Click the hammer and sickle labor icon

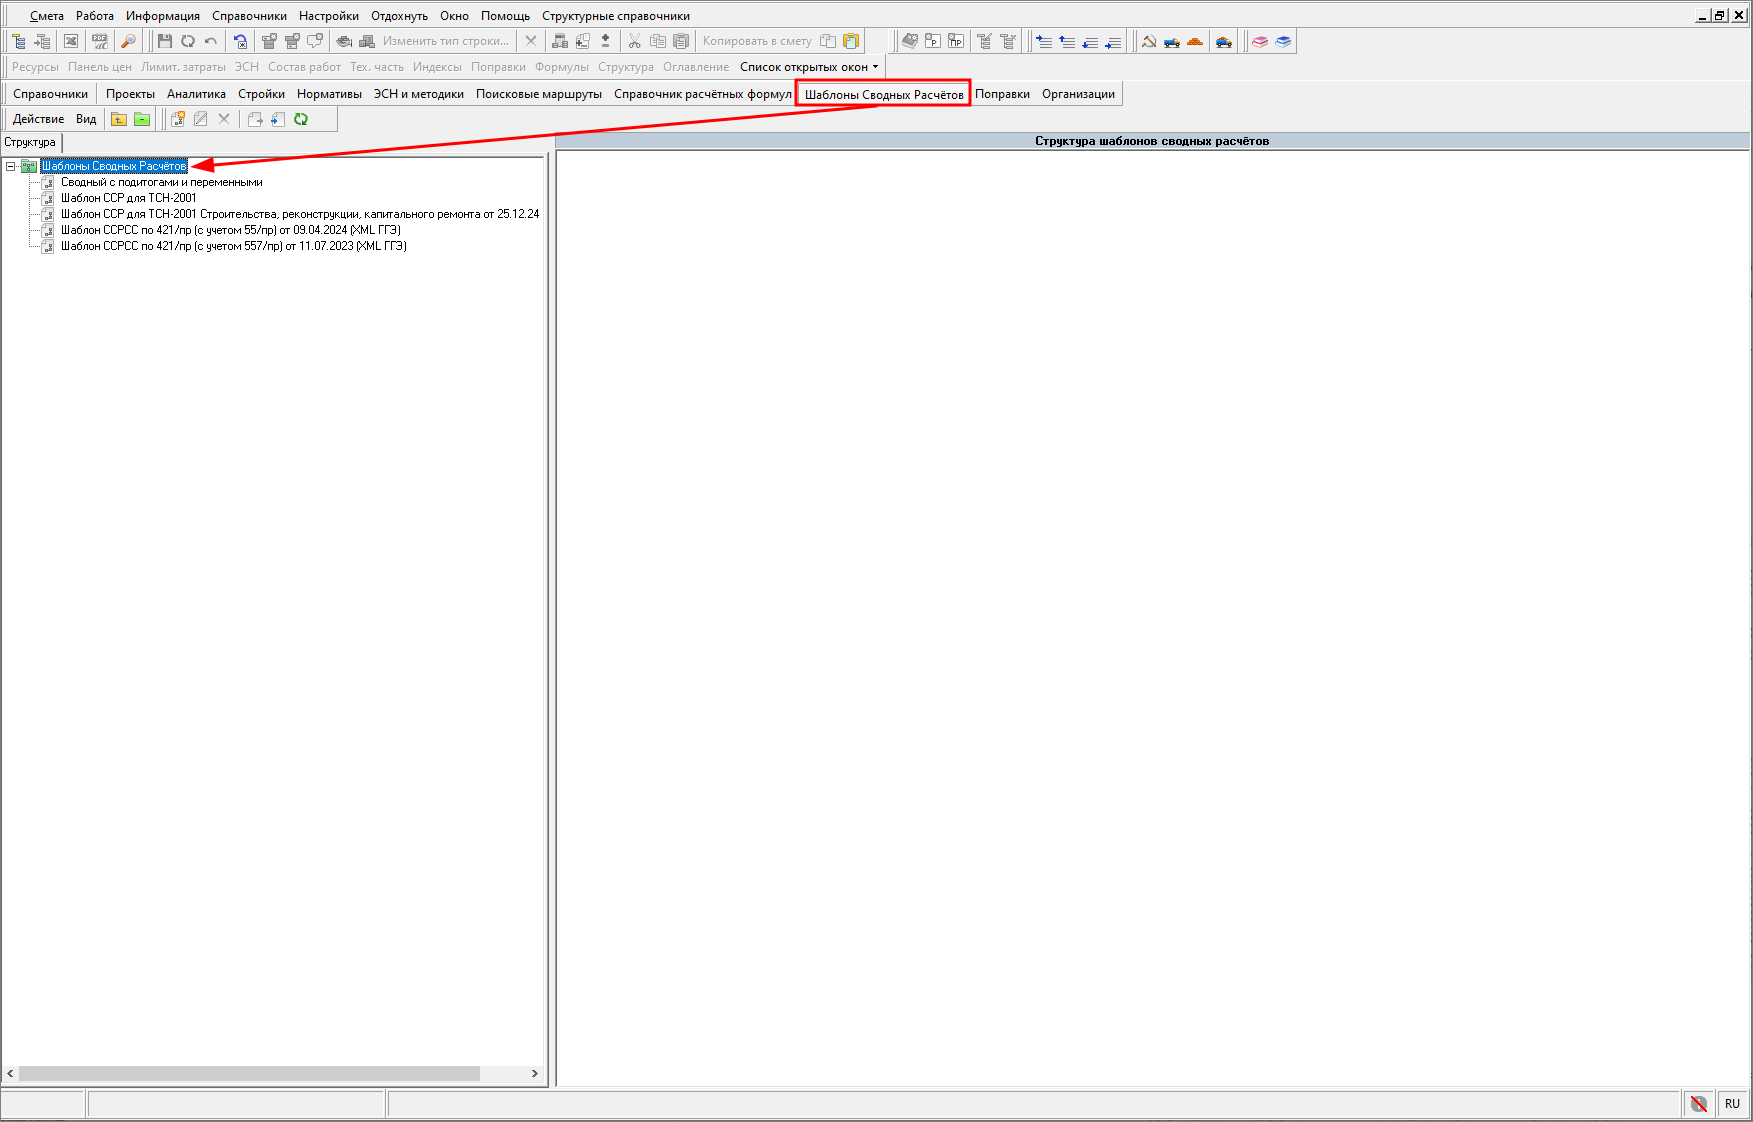(x=1149, y=41)
